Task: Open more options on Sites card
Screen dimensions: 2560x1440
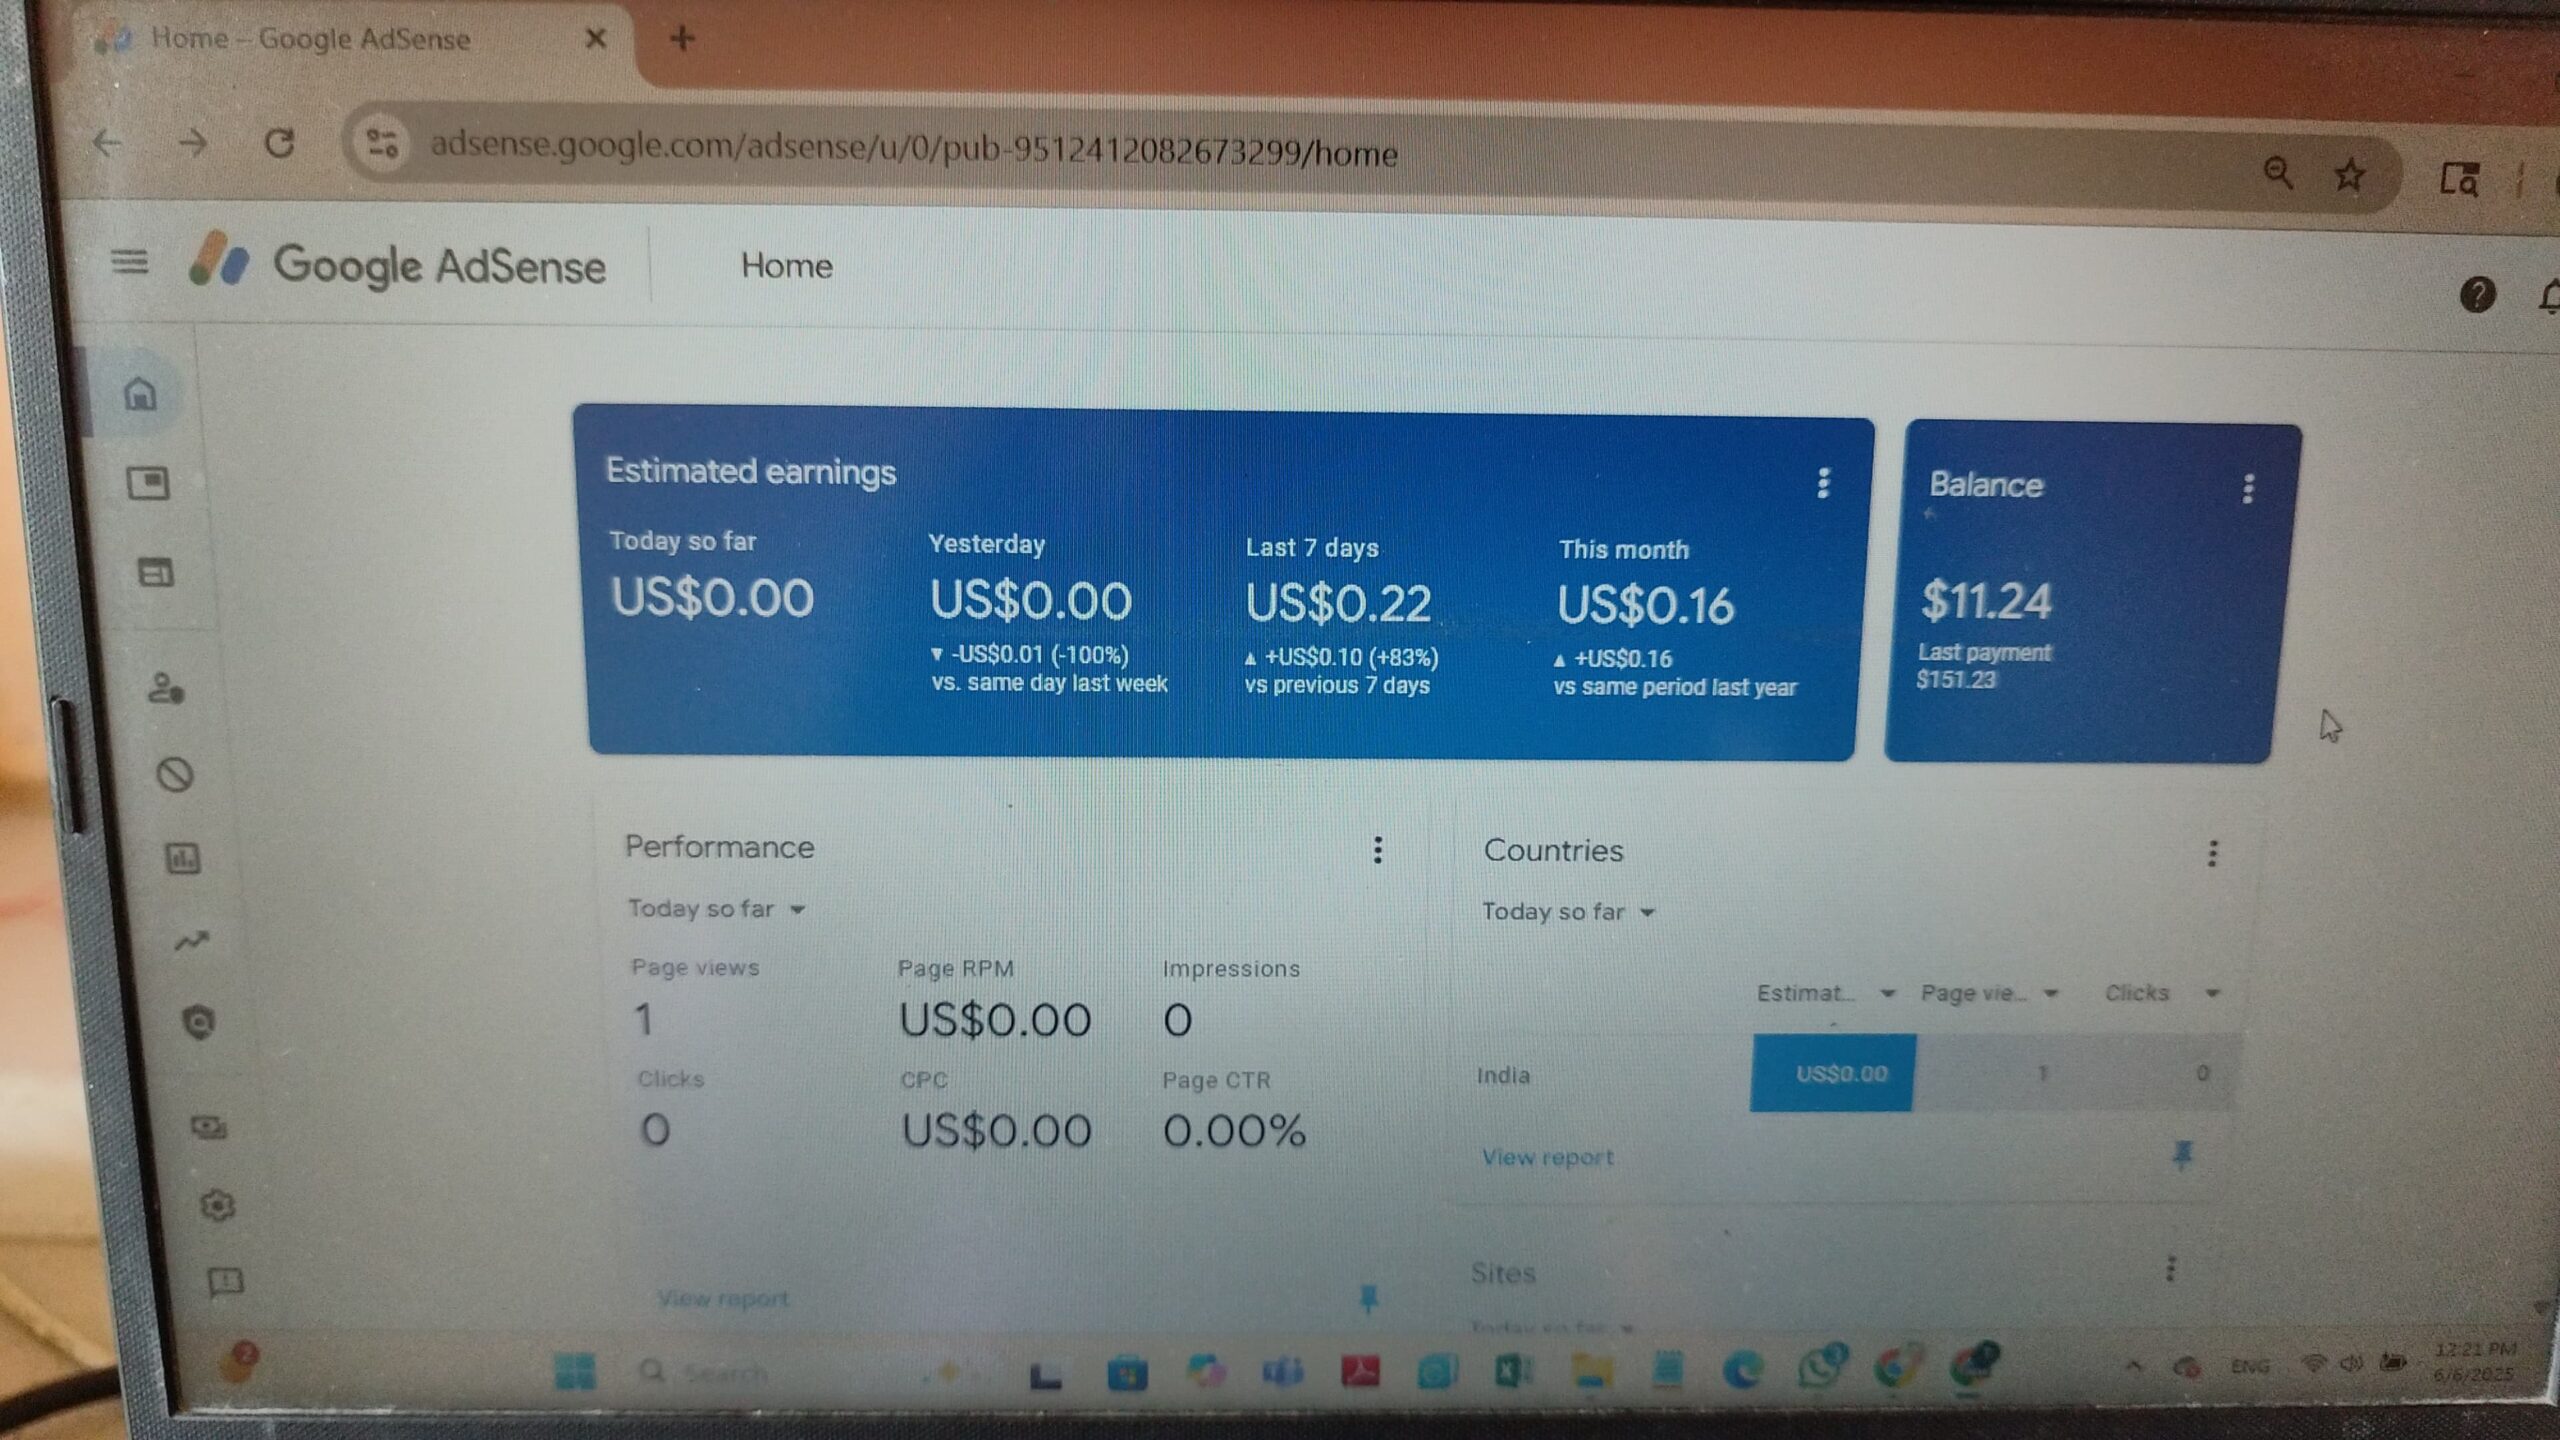Action: [2170, 1269]
